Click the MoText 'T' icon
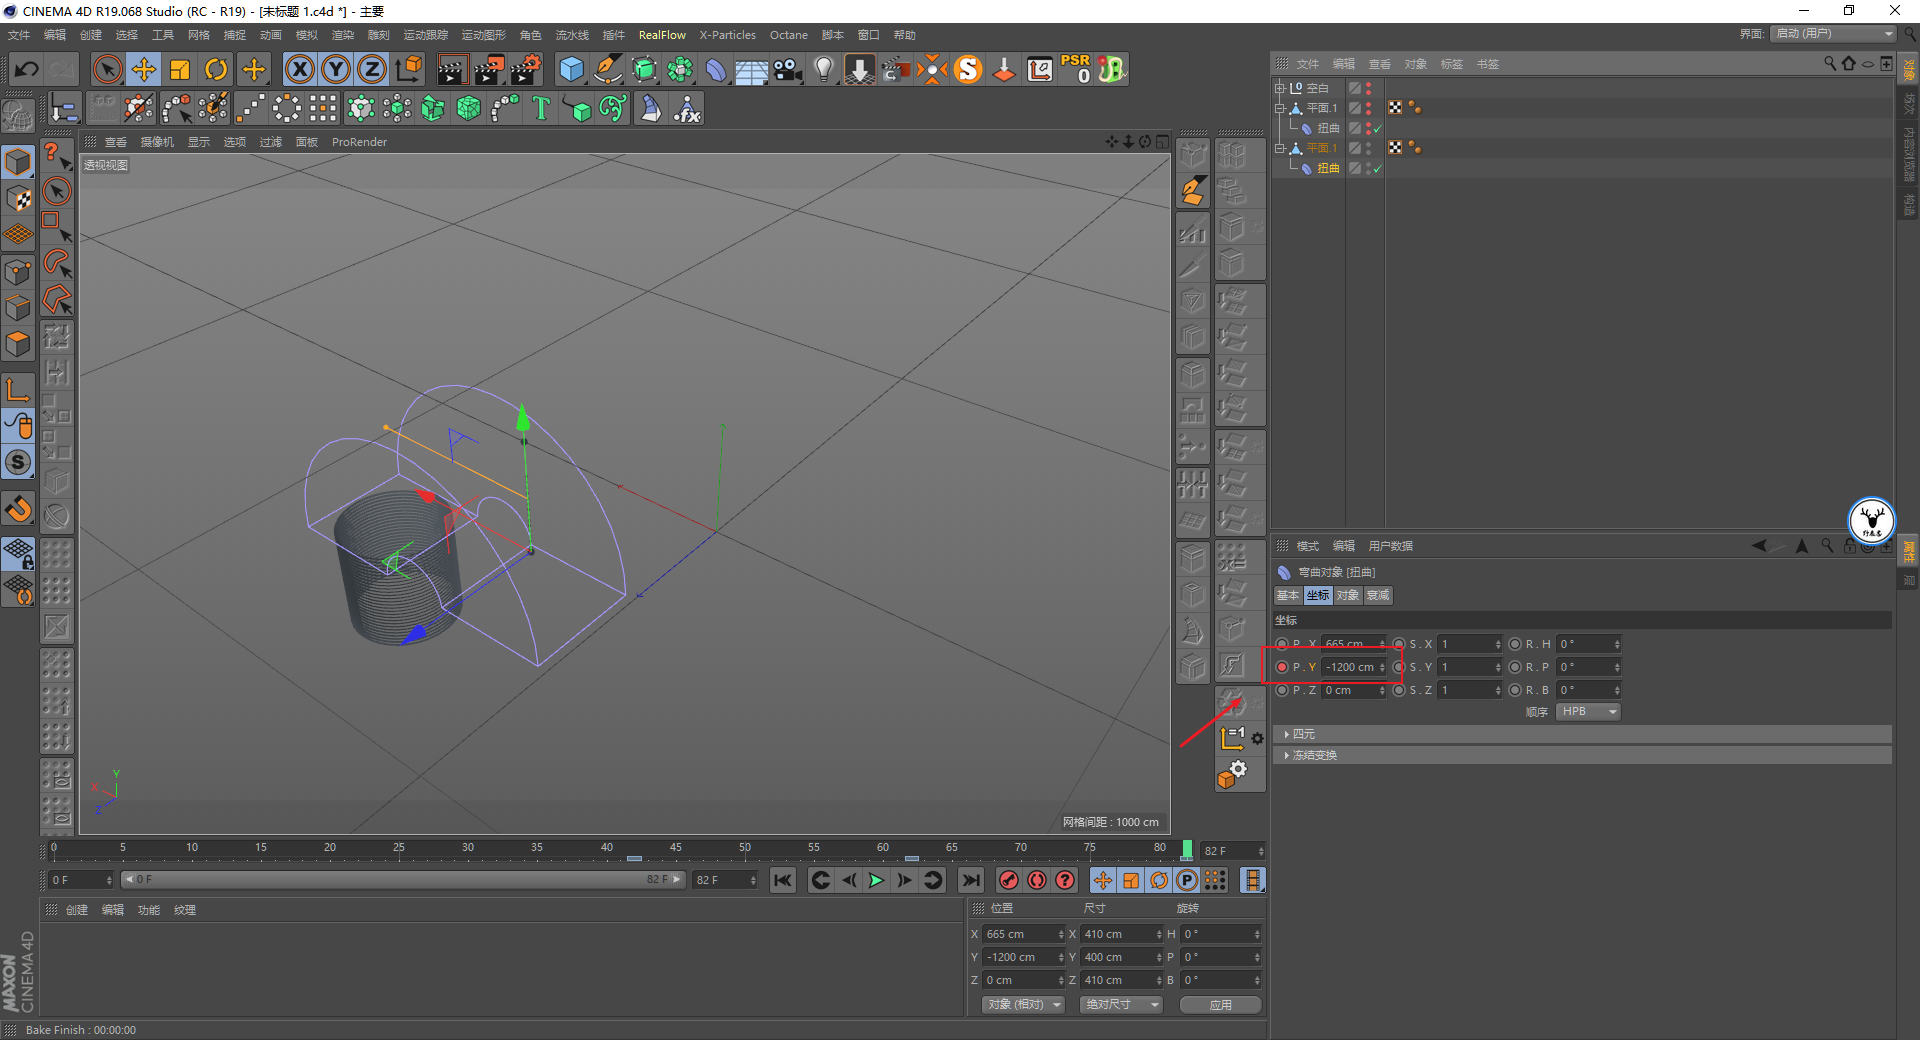Screen dimensions: 1920x1040 tap(541, 108)
